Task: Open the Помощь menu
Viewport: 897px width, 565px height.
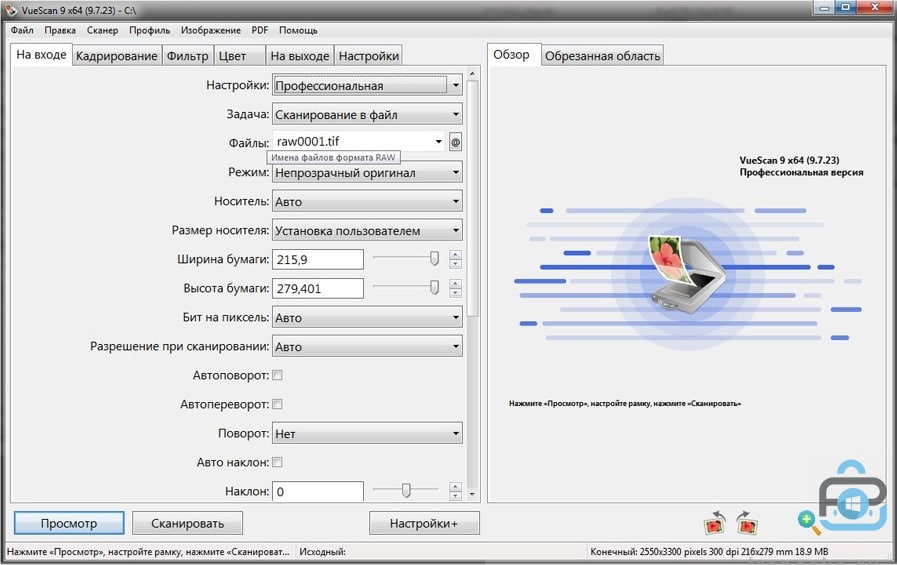Action: [298, 30]
